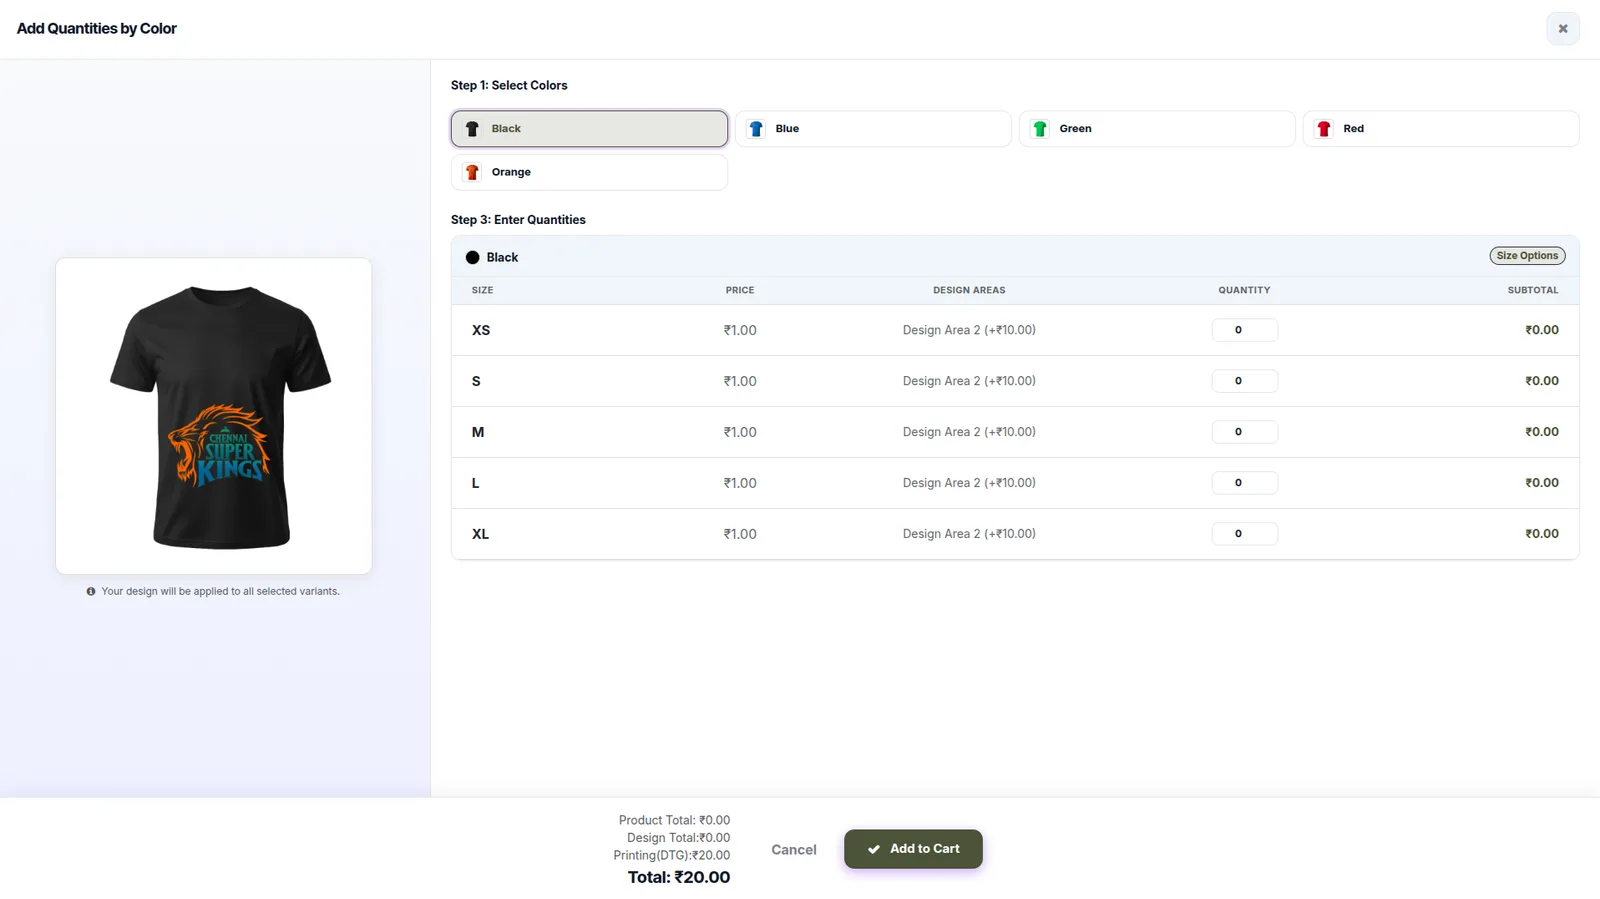Select the Orange color option
The height and width of the screenshot is (899, 1600).
point(589,172)
